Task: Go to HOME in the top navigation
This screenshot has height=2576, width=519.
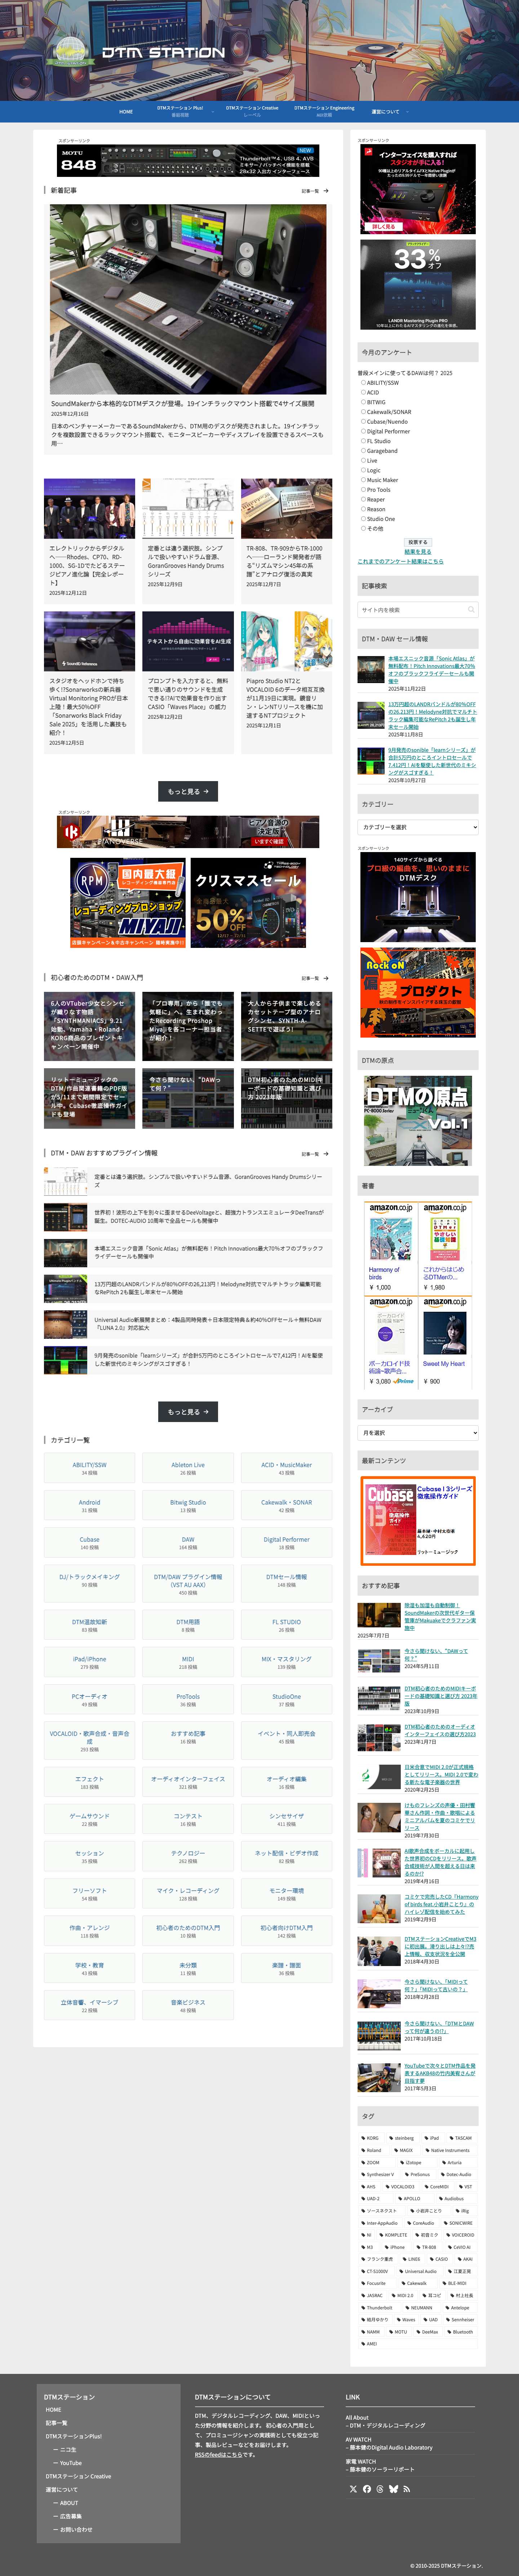Action: pos(126,112)
